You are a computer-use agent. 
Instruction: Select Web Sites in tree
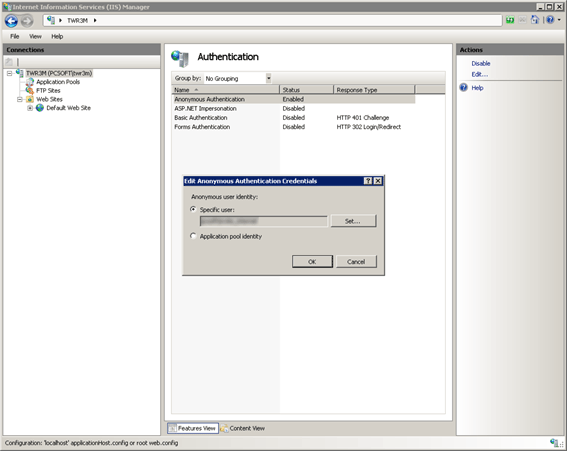point(49,99)
